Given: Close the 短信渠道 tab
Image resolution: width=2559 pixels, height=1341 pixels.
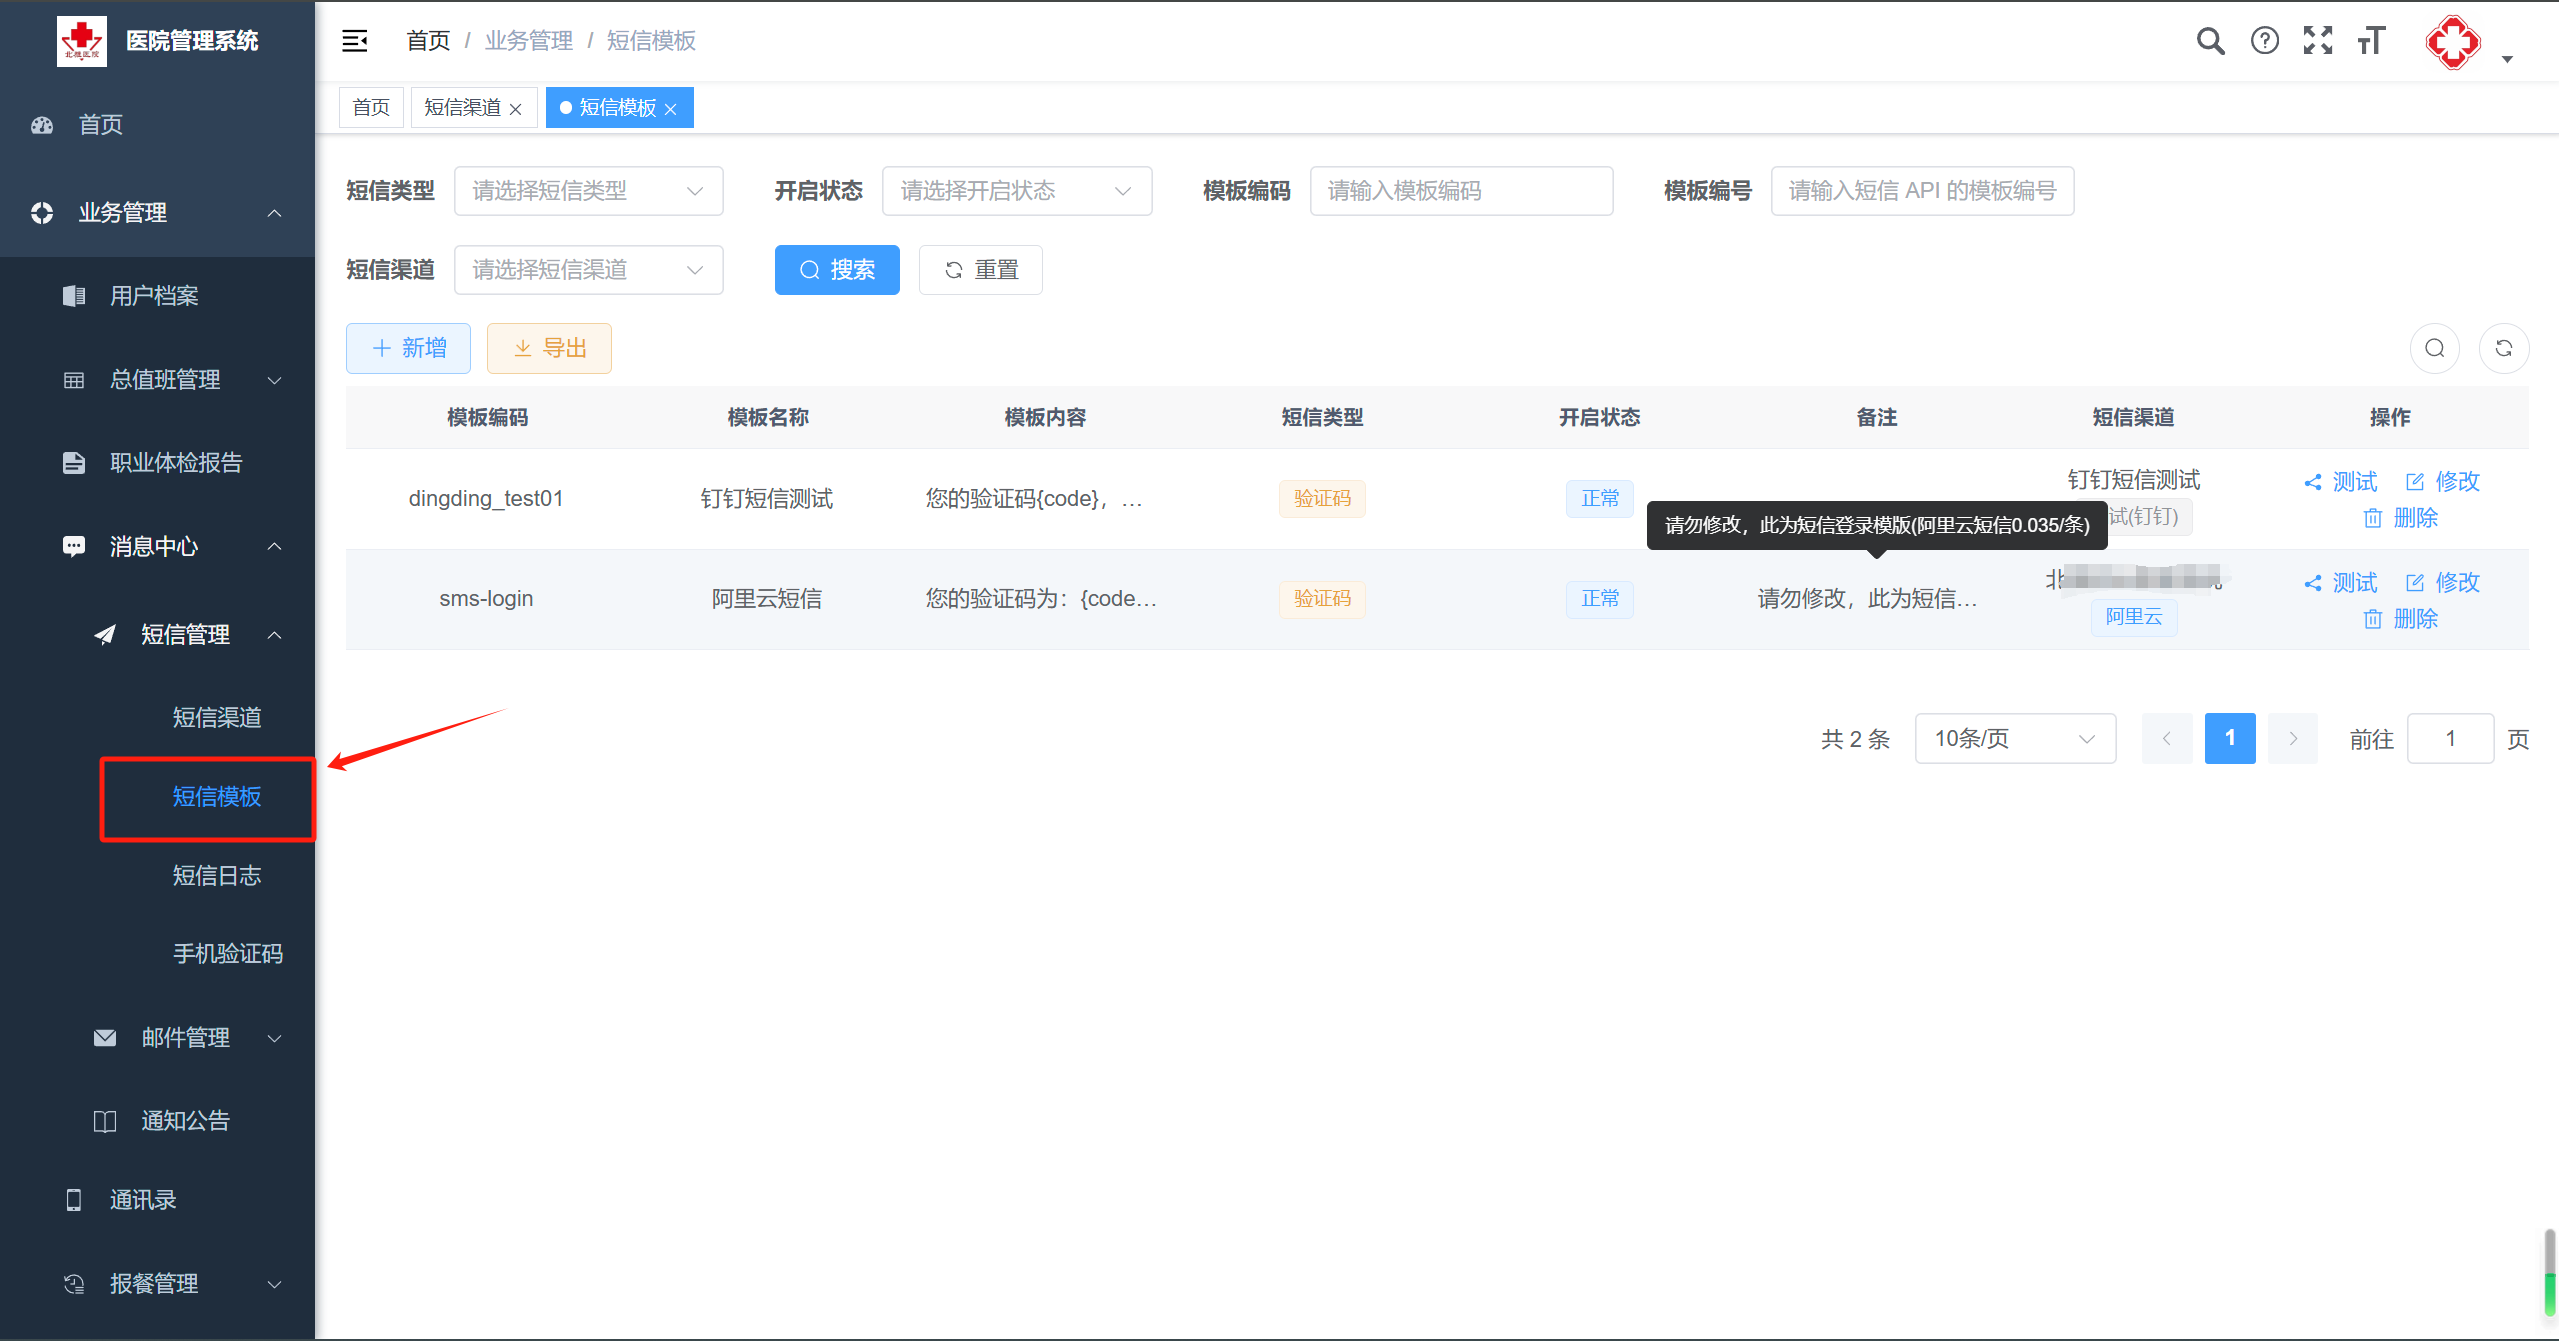Looking at the screenshot, I should [516, 109].
